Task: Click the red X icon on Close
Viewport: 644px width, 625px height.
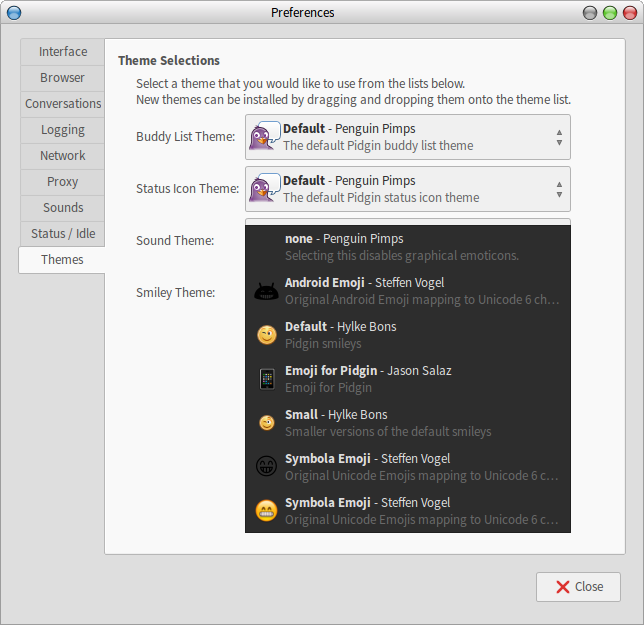Action: (x=563, y=587)
